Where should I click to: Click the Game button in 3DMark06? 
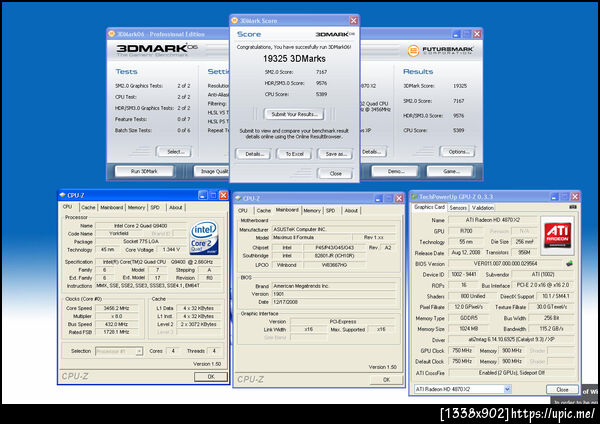point(450,171)
